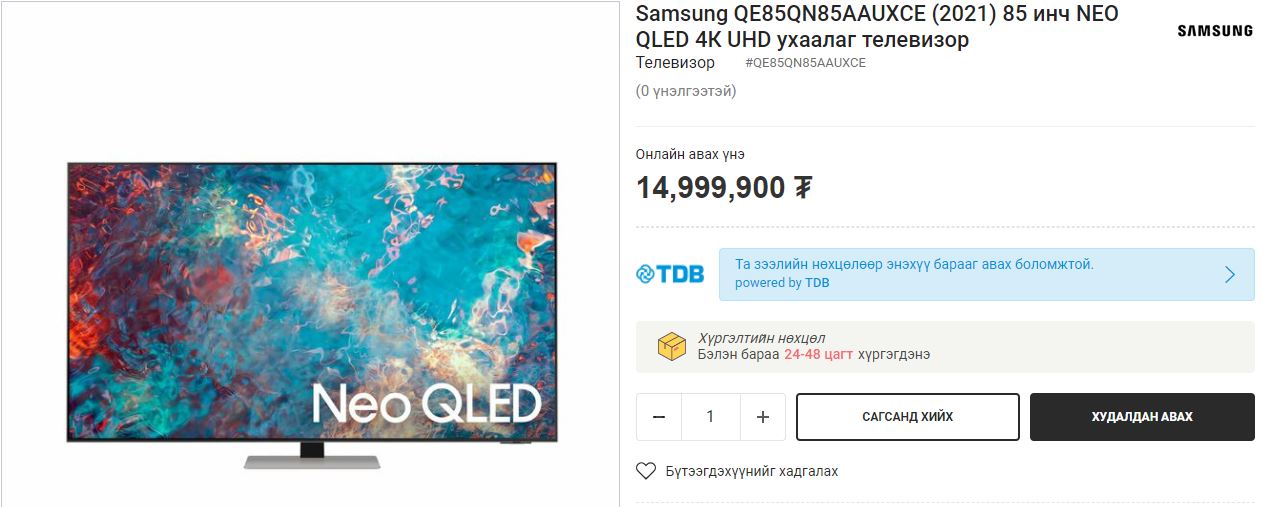
Task: Click the 14,999,900 ₮ price
Action: click(723, 188)
